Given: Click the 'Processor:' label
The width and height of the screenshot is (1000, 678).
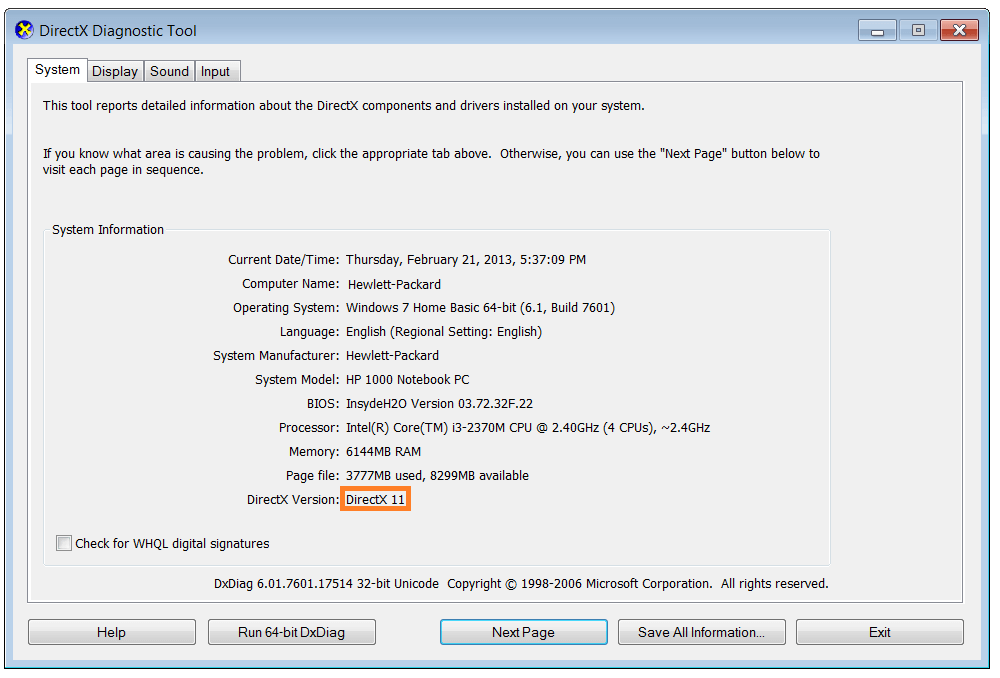Looking at the screenshot, I should pyautogui.click(x=309, y=427).
